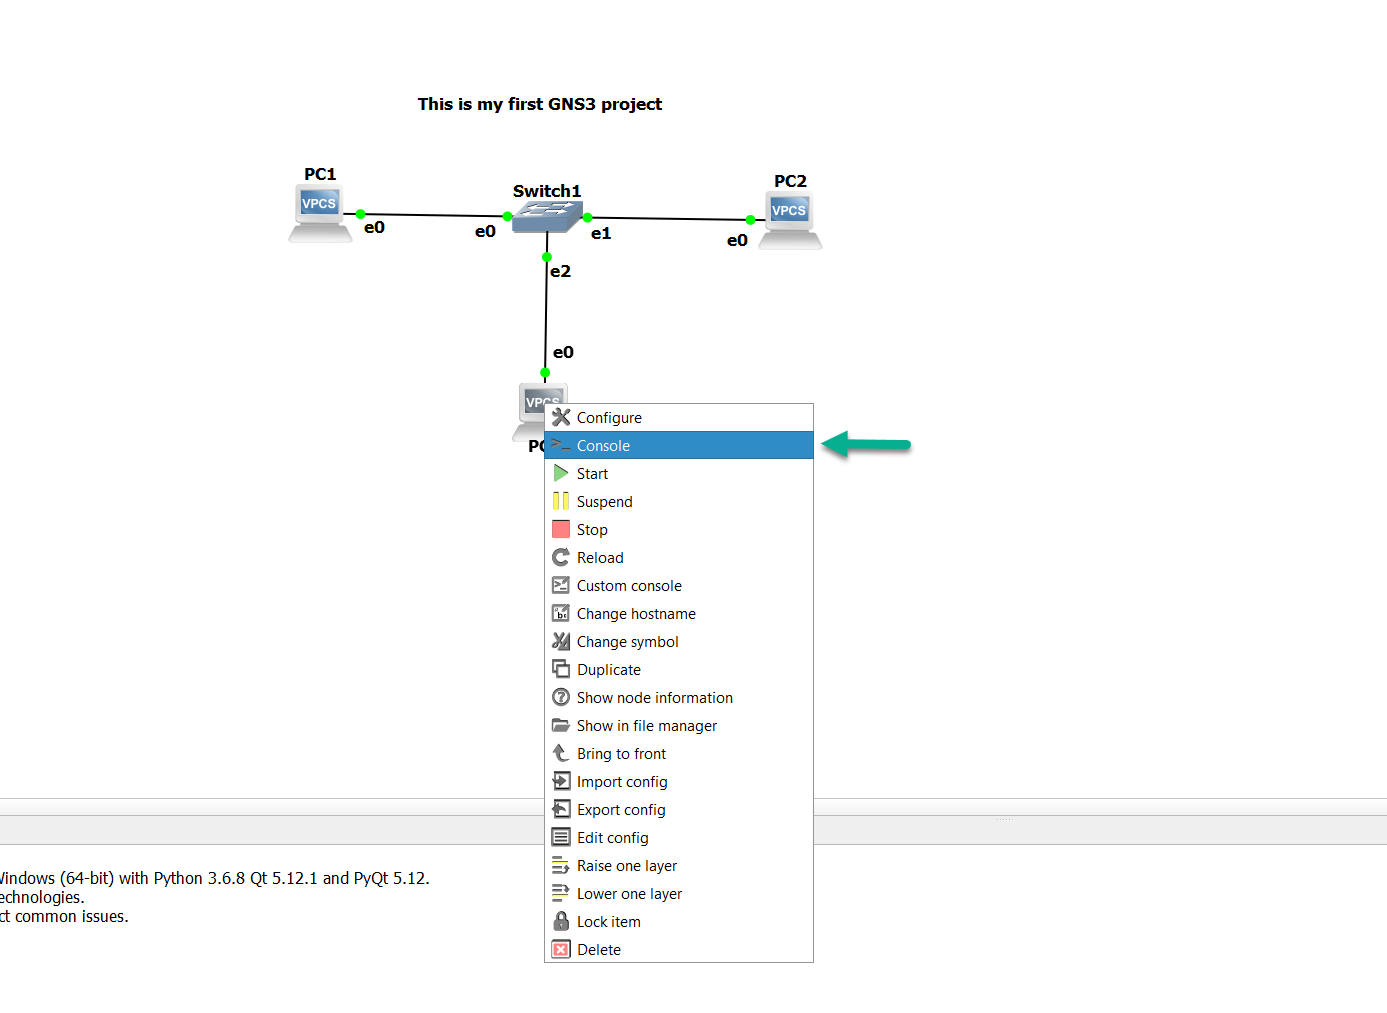Click the PC2 node label
The width and height of the screenshot is (1387, 1013).
(790, 181)
